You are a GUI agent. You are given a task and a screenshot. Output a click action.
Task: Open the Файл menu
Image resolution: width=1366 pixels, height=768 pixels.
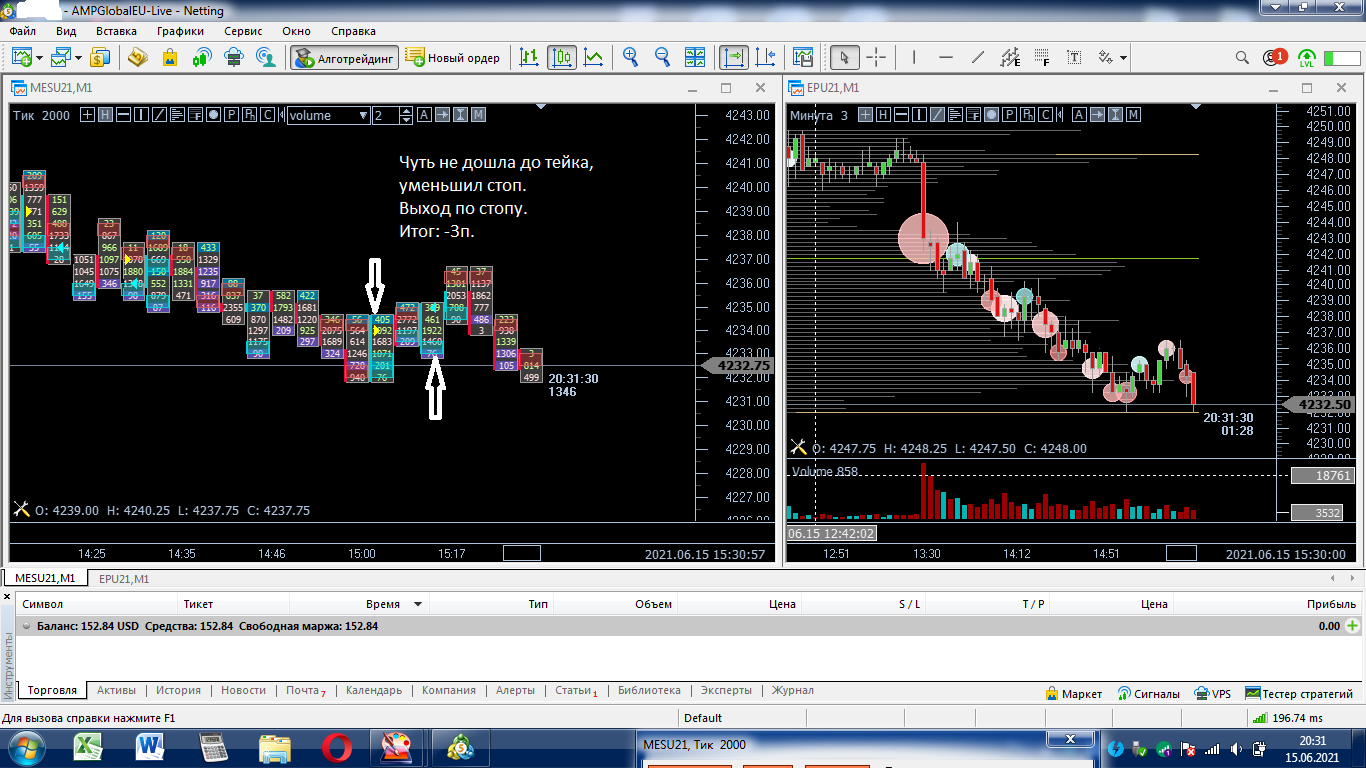click(22, 31)
